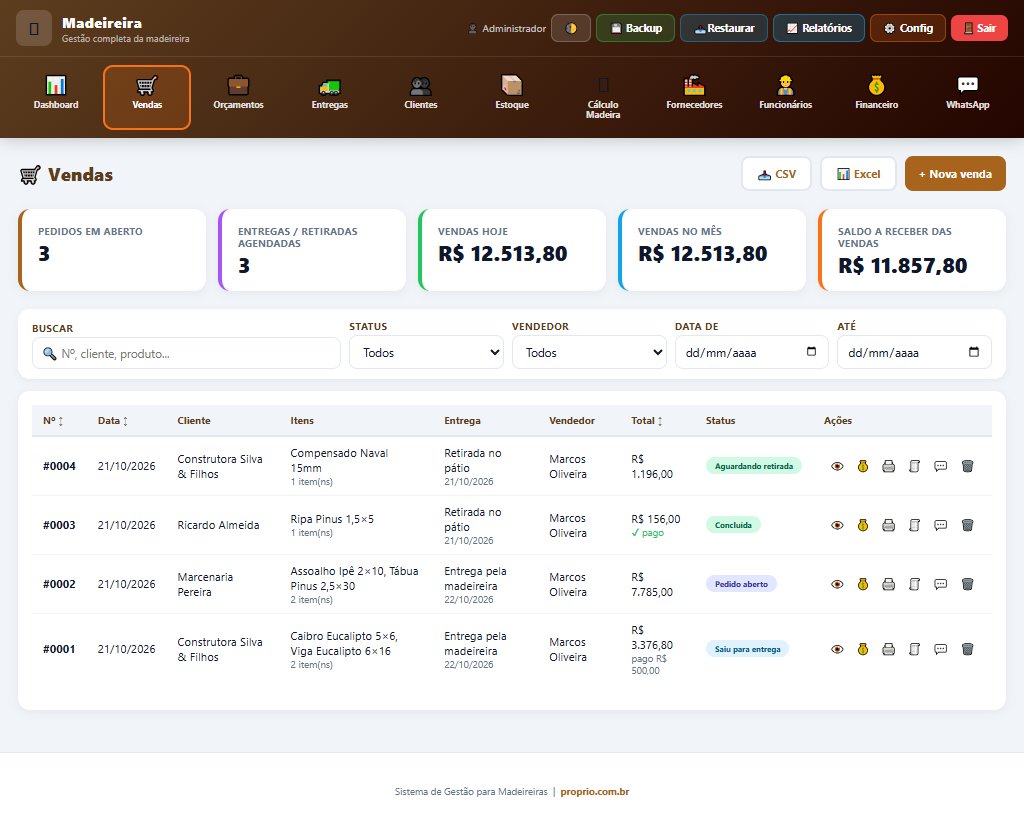This screenshot has width=1024, height=813.
Task: Click money bag icon for sale #0003
Action: pos(863,525)
